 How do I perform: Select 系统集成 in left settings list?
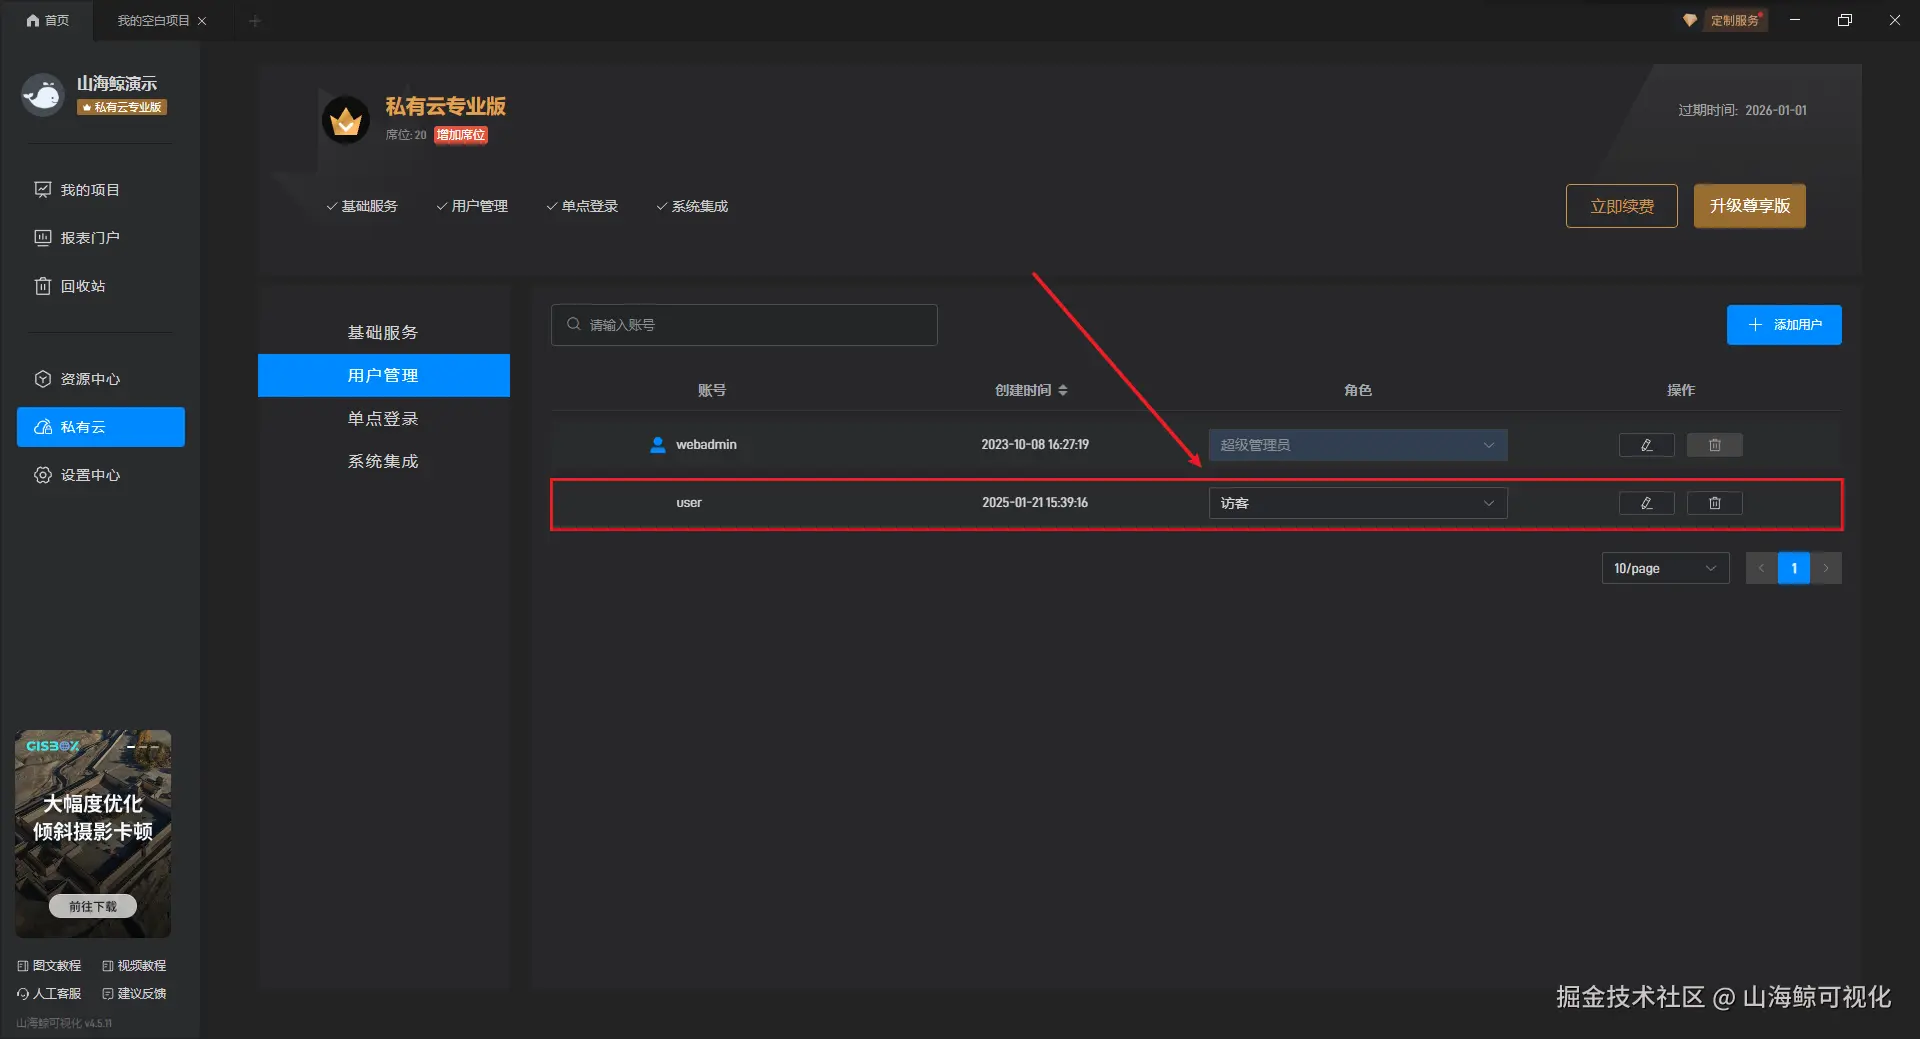(x=384, y=461)
